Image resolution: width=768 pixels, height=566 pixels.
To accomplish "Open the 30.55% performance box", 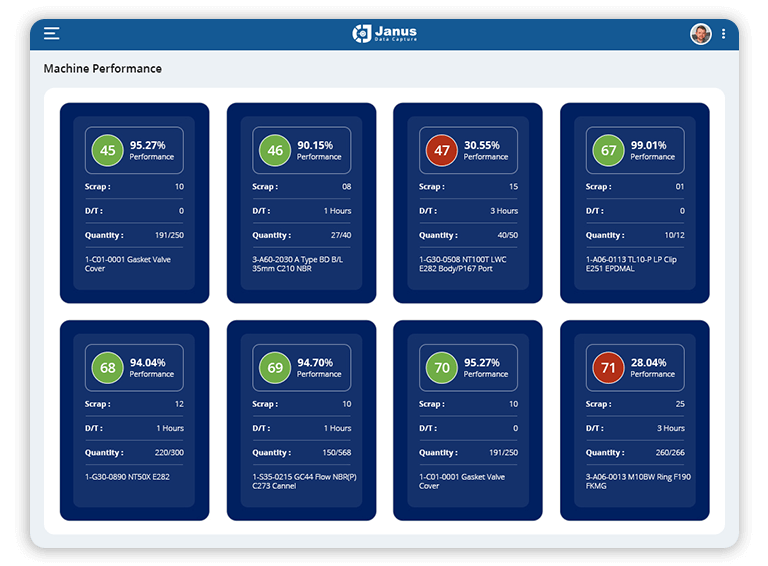I will click(468, 150).
